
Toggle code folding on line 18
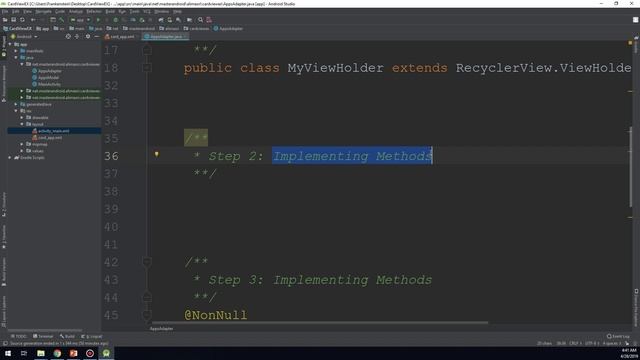click(147, 68)
